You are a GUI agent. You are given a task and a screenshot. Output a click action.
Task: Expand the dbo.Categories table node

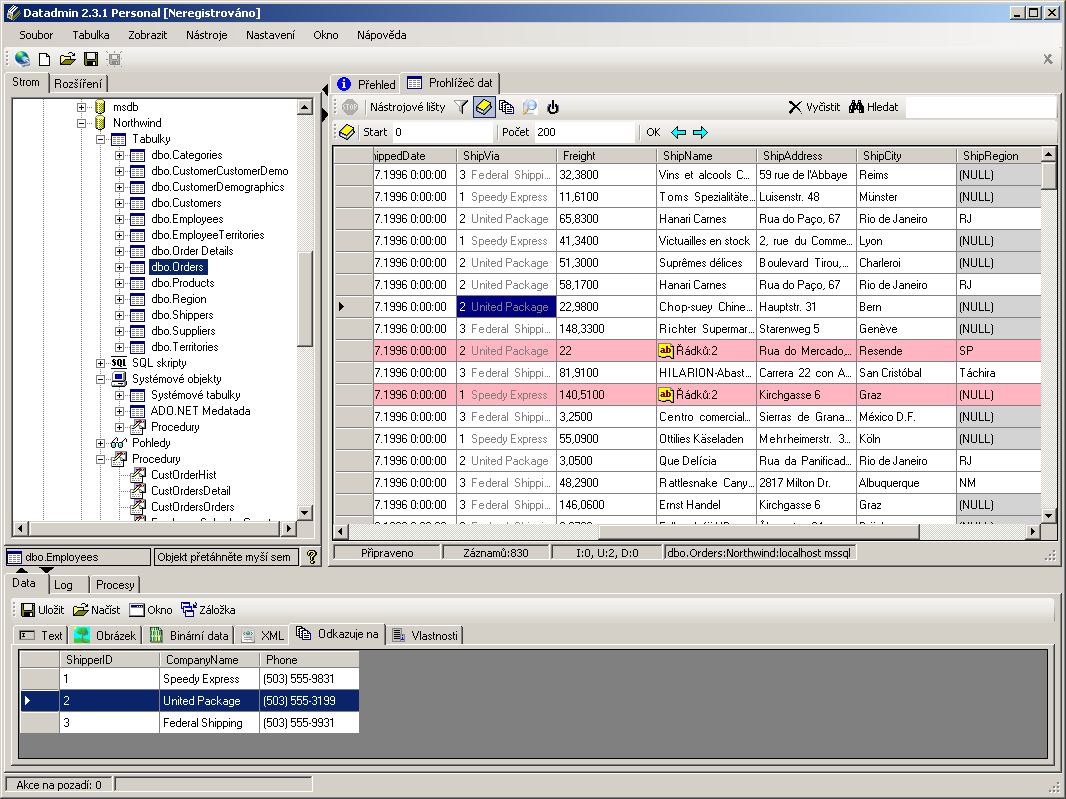[119, 155]
